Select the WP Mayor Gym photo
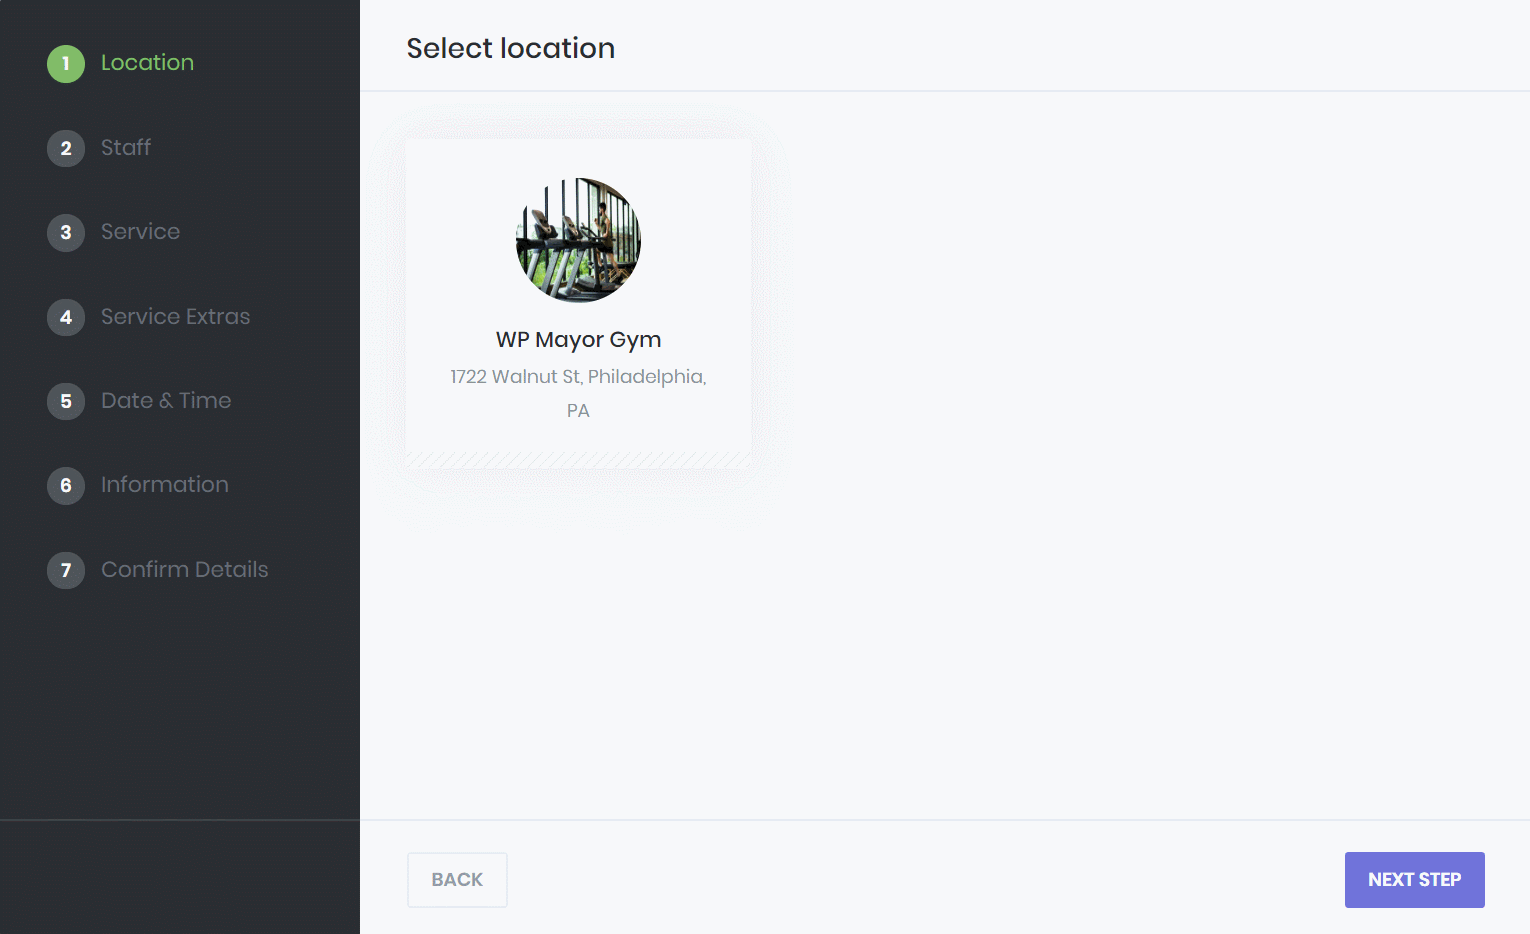 click(x=578, y=240)
